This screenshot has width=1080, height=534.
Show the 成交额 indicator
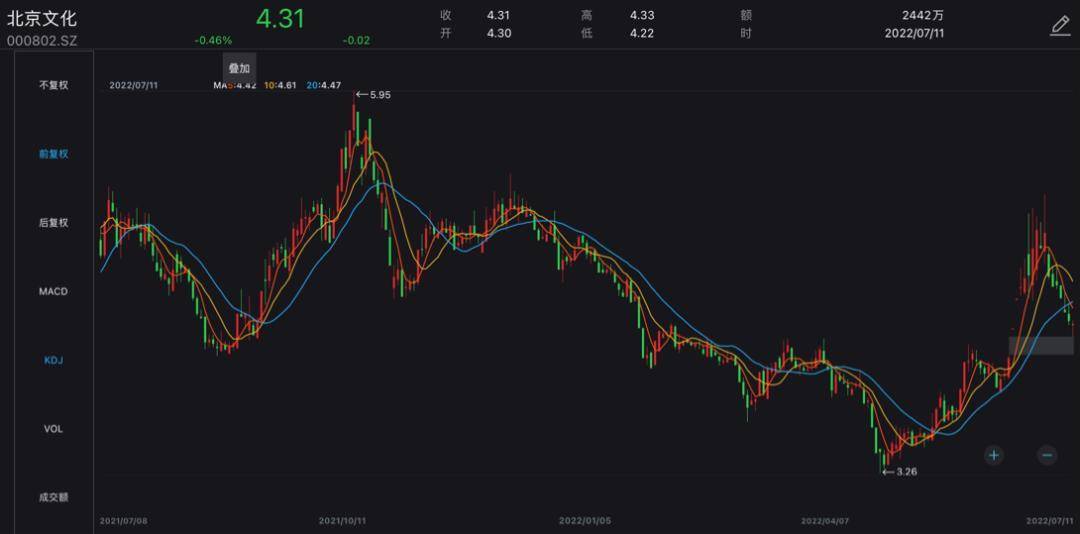(x=54, y=497)
